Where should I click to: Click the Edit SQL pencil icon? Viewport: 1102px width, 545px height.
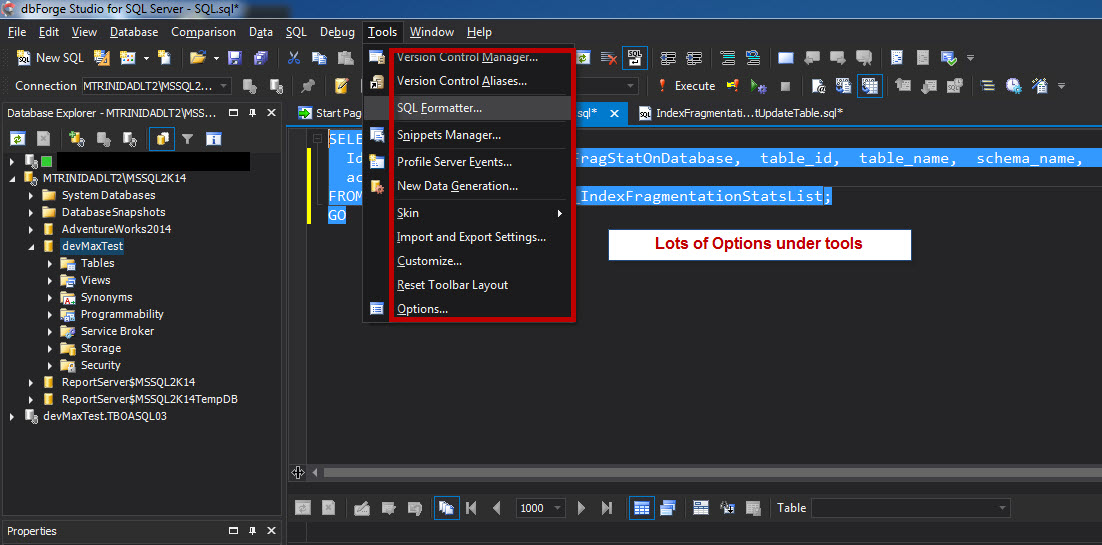point(342,86)
